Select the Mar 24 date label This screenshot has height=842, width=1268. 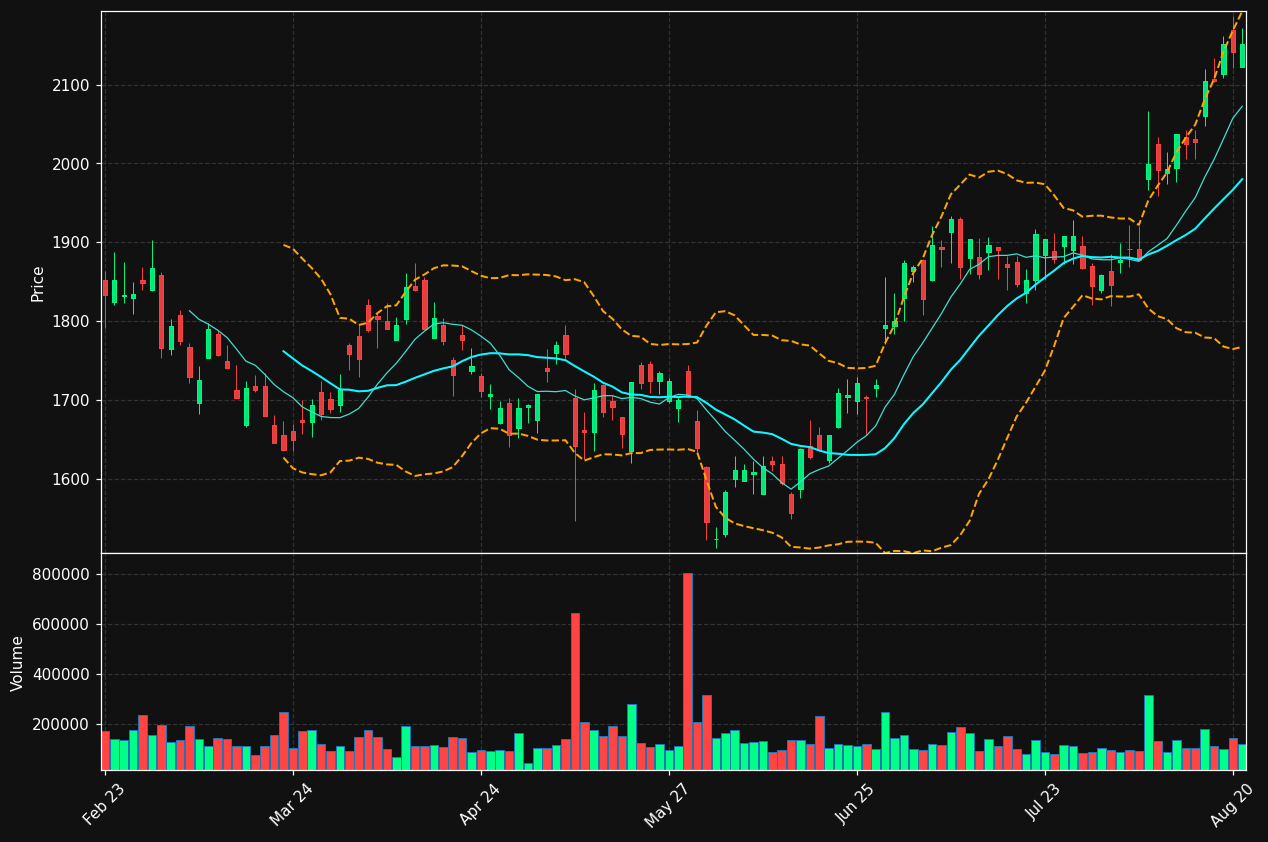click(291, 803)
